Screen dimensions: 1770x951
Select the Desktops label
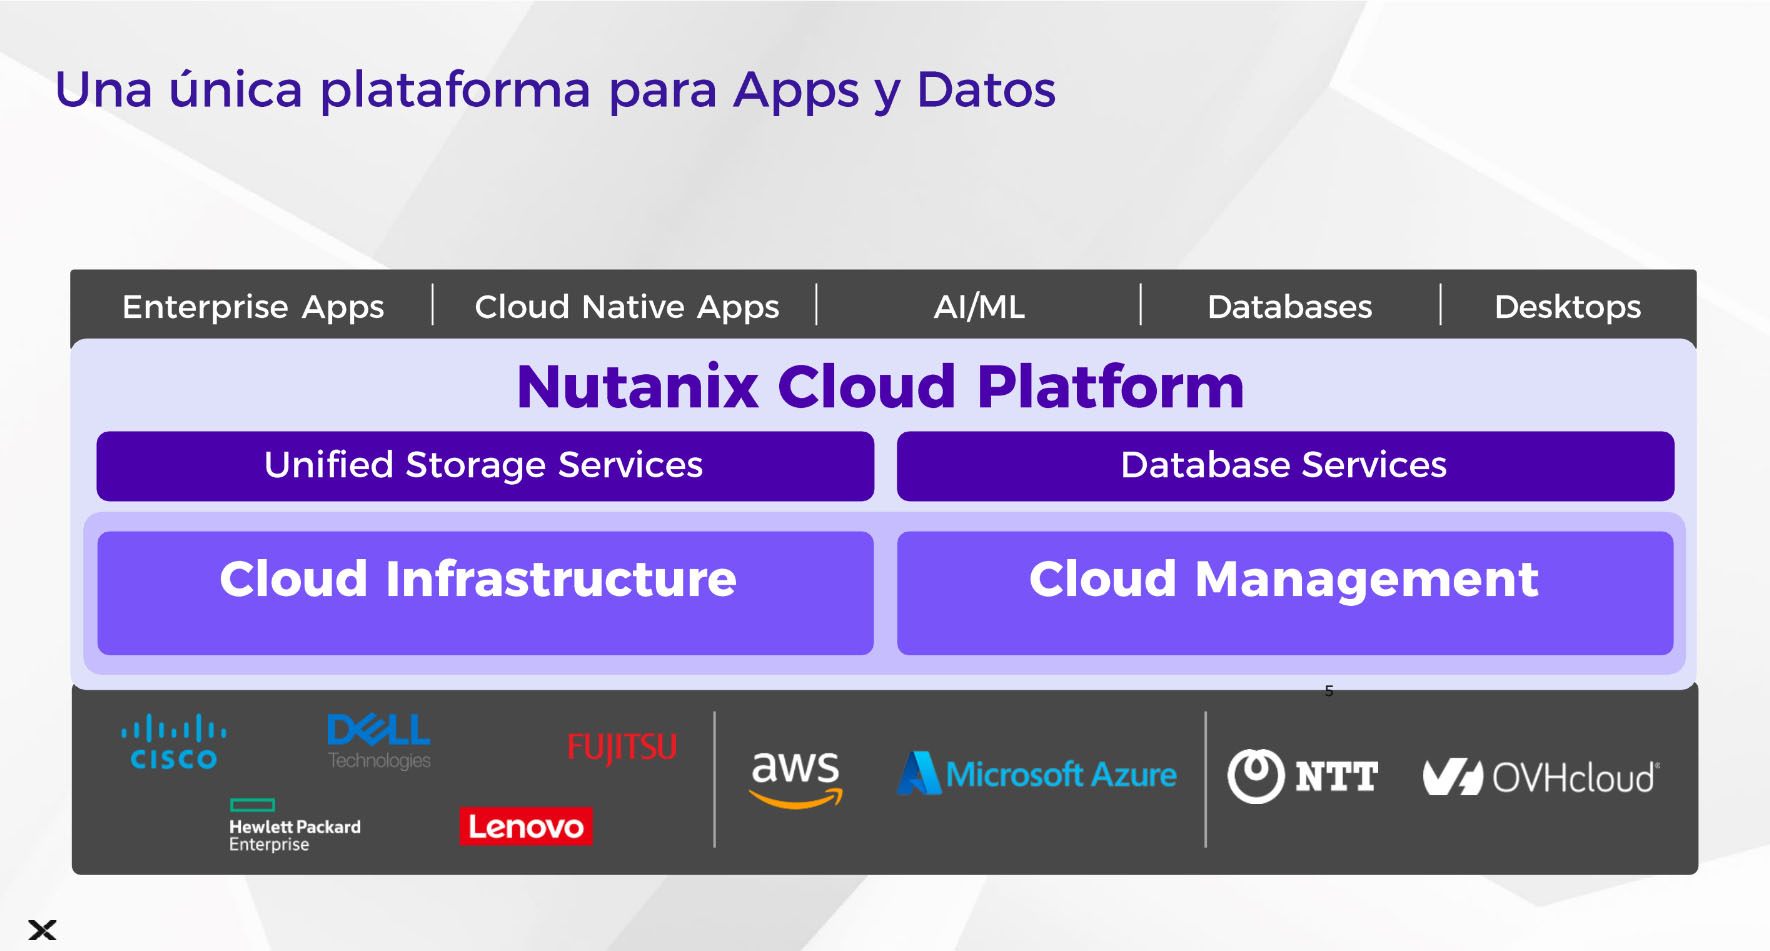(x=1567, y=306)
